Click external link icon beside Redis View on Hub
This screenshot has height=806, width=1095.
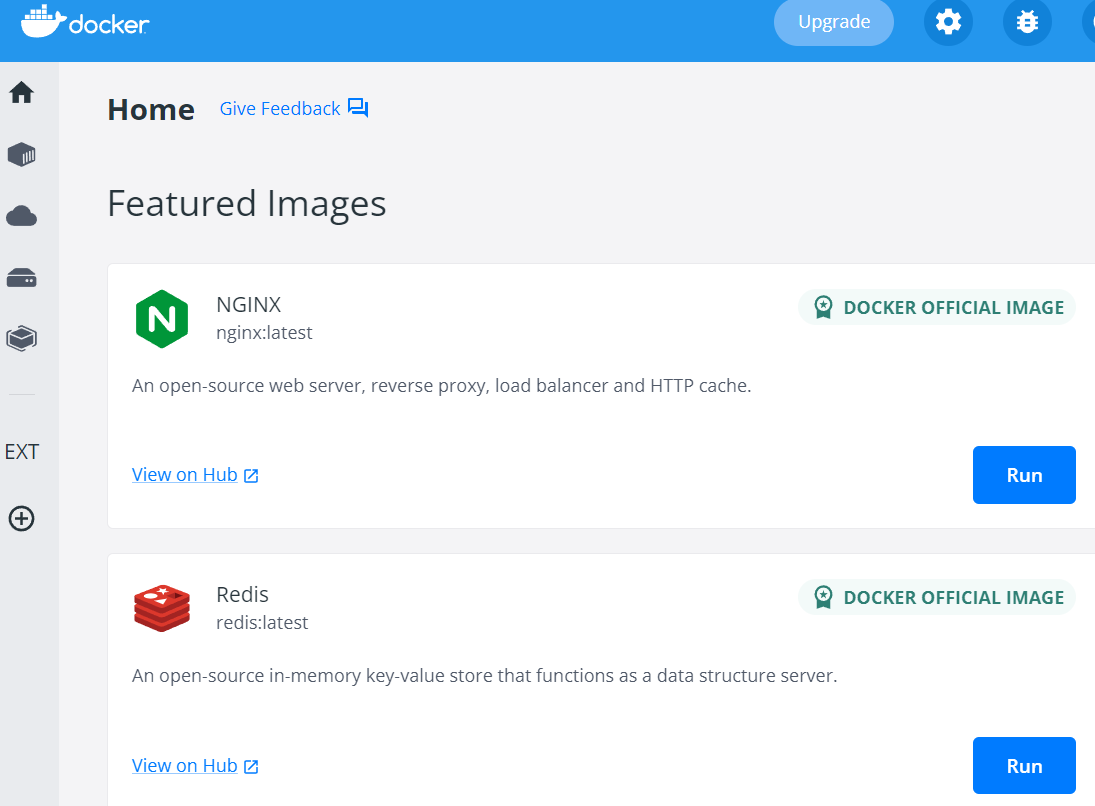[251, 766]
